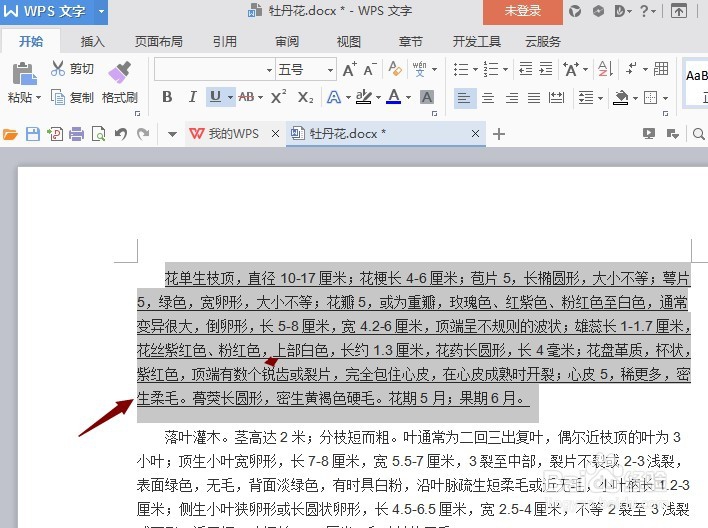Insert table grid icon

(661, 69)
